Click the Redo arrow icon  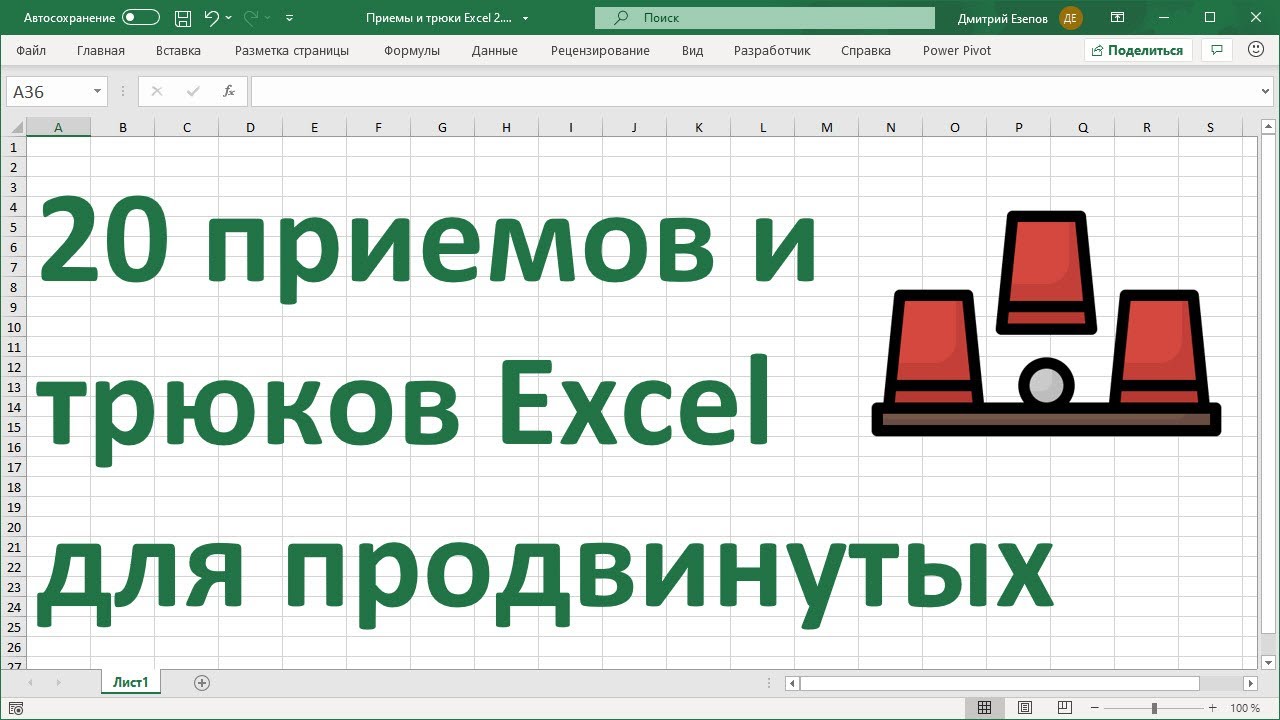(x=250, y=17)
